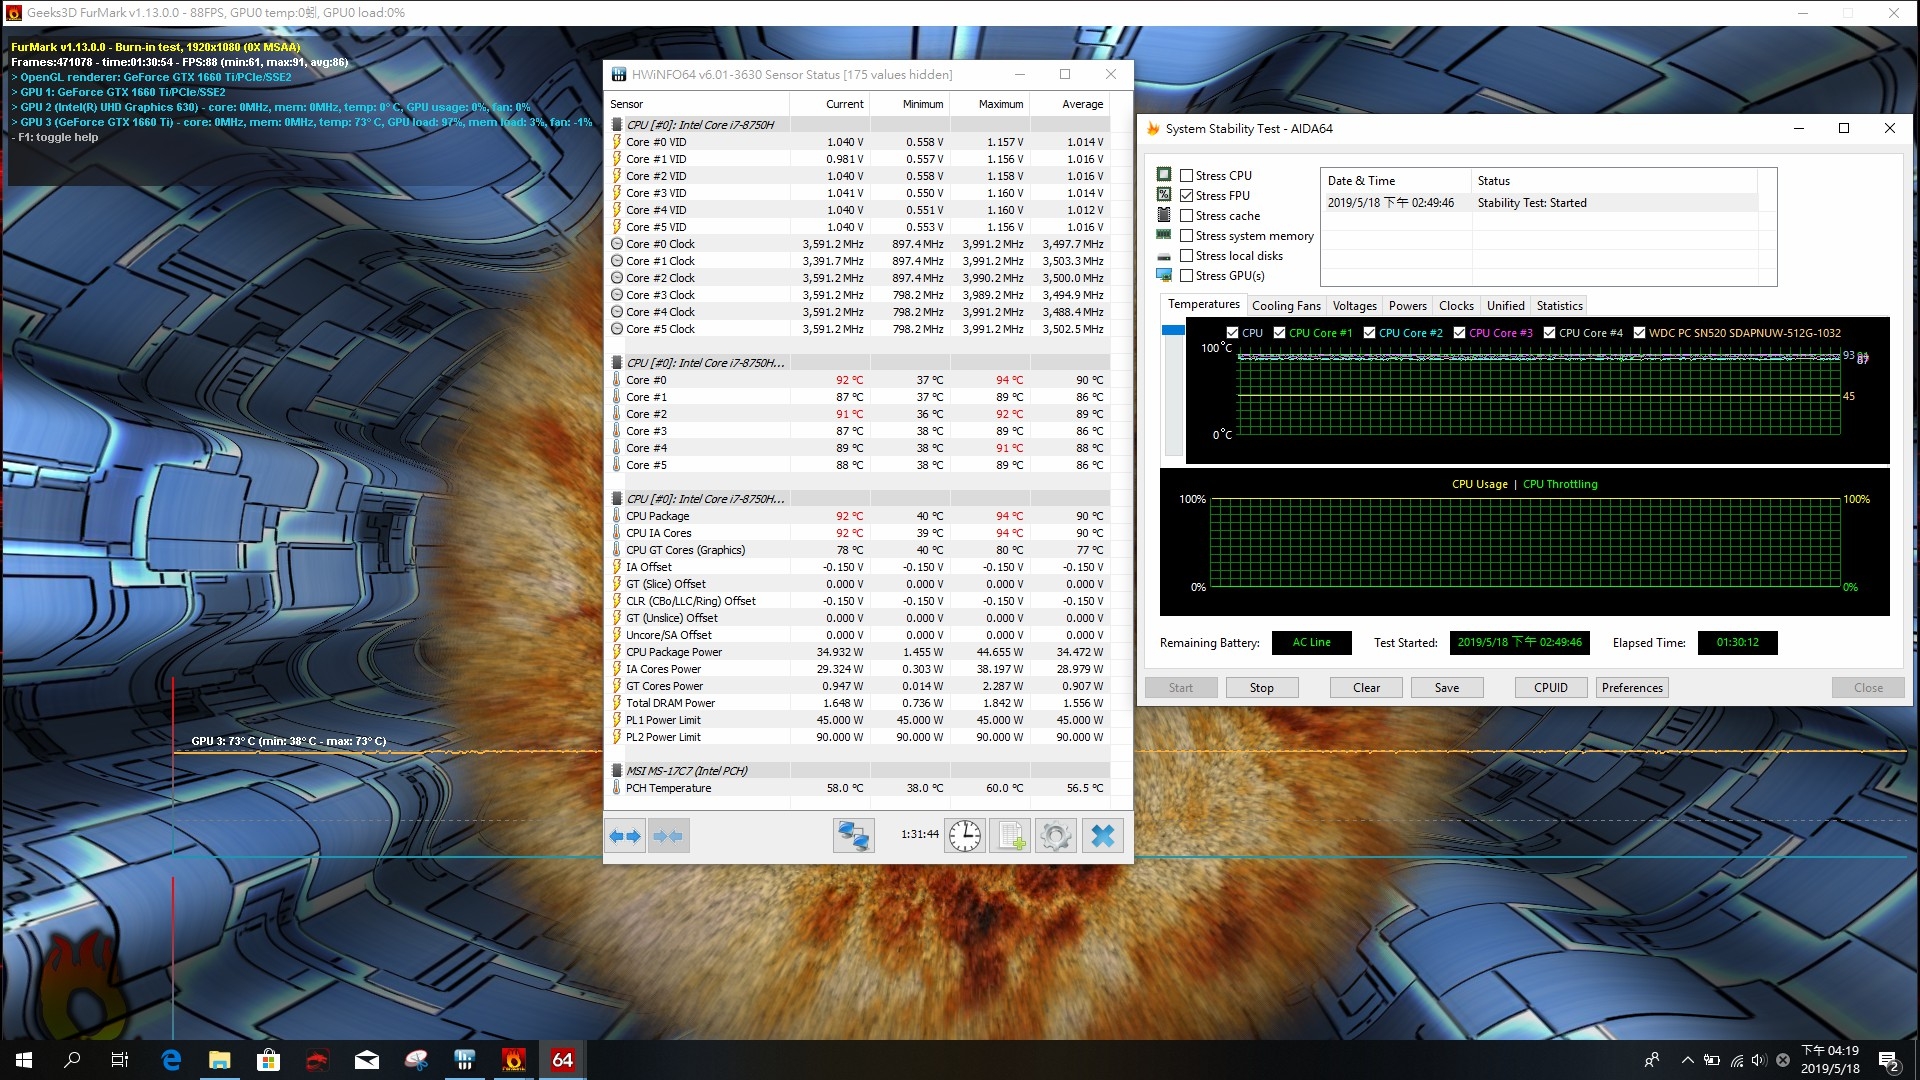The width and height of the screenshot is (1920, 1080).
Task: Select the Temperatures tab
Action: (1203, 305)
